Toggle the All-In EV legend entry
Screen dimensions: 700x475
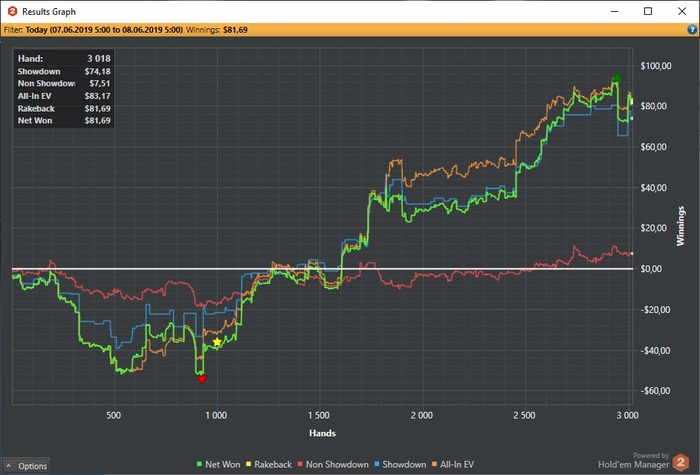pos(453,464)
